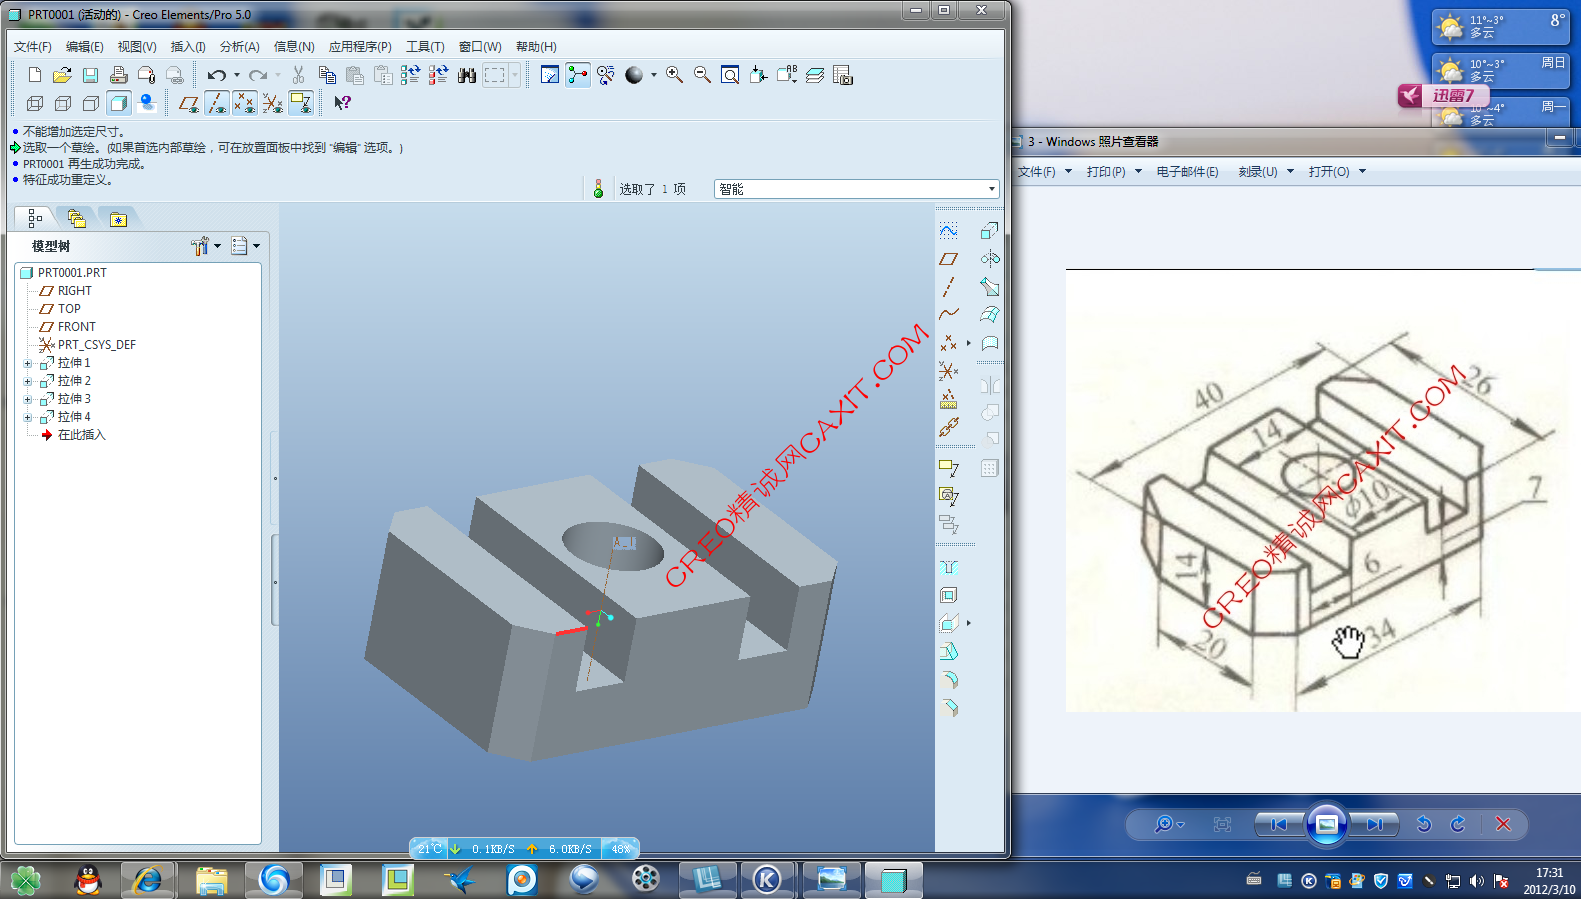Click the zoom in magnifier icon
The width and height of the screenshot is (1581, 899).
[x=675, y=75]
